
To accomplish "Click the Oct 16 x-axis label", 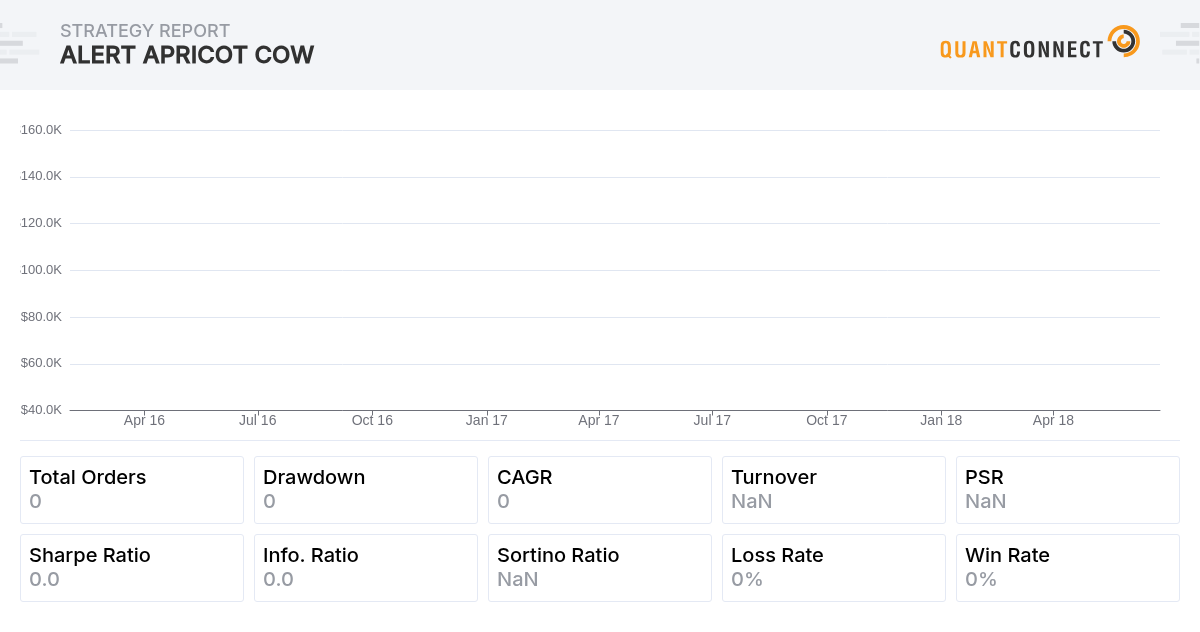I will click(x=372, y=420).
